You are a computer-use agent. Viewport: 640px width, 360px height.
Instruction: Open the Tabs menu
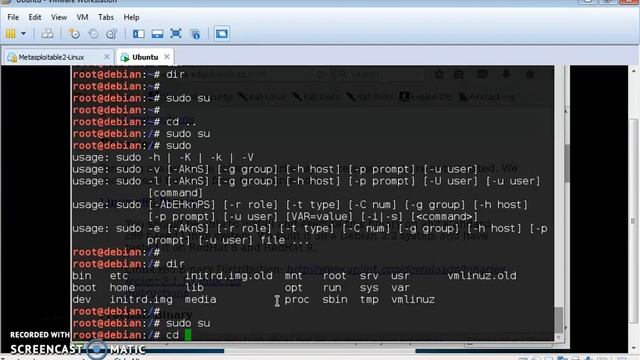106,17
